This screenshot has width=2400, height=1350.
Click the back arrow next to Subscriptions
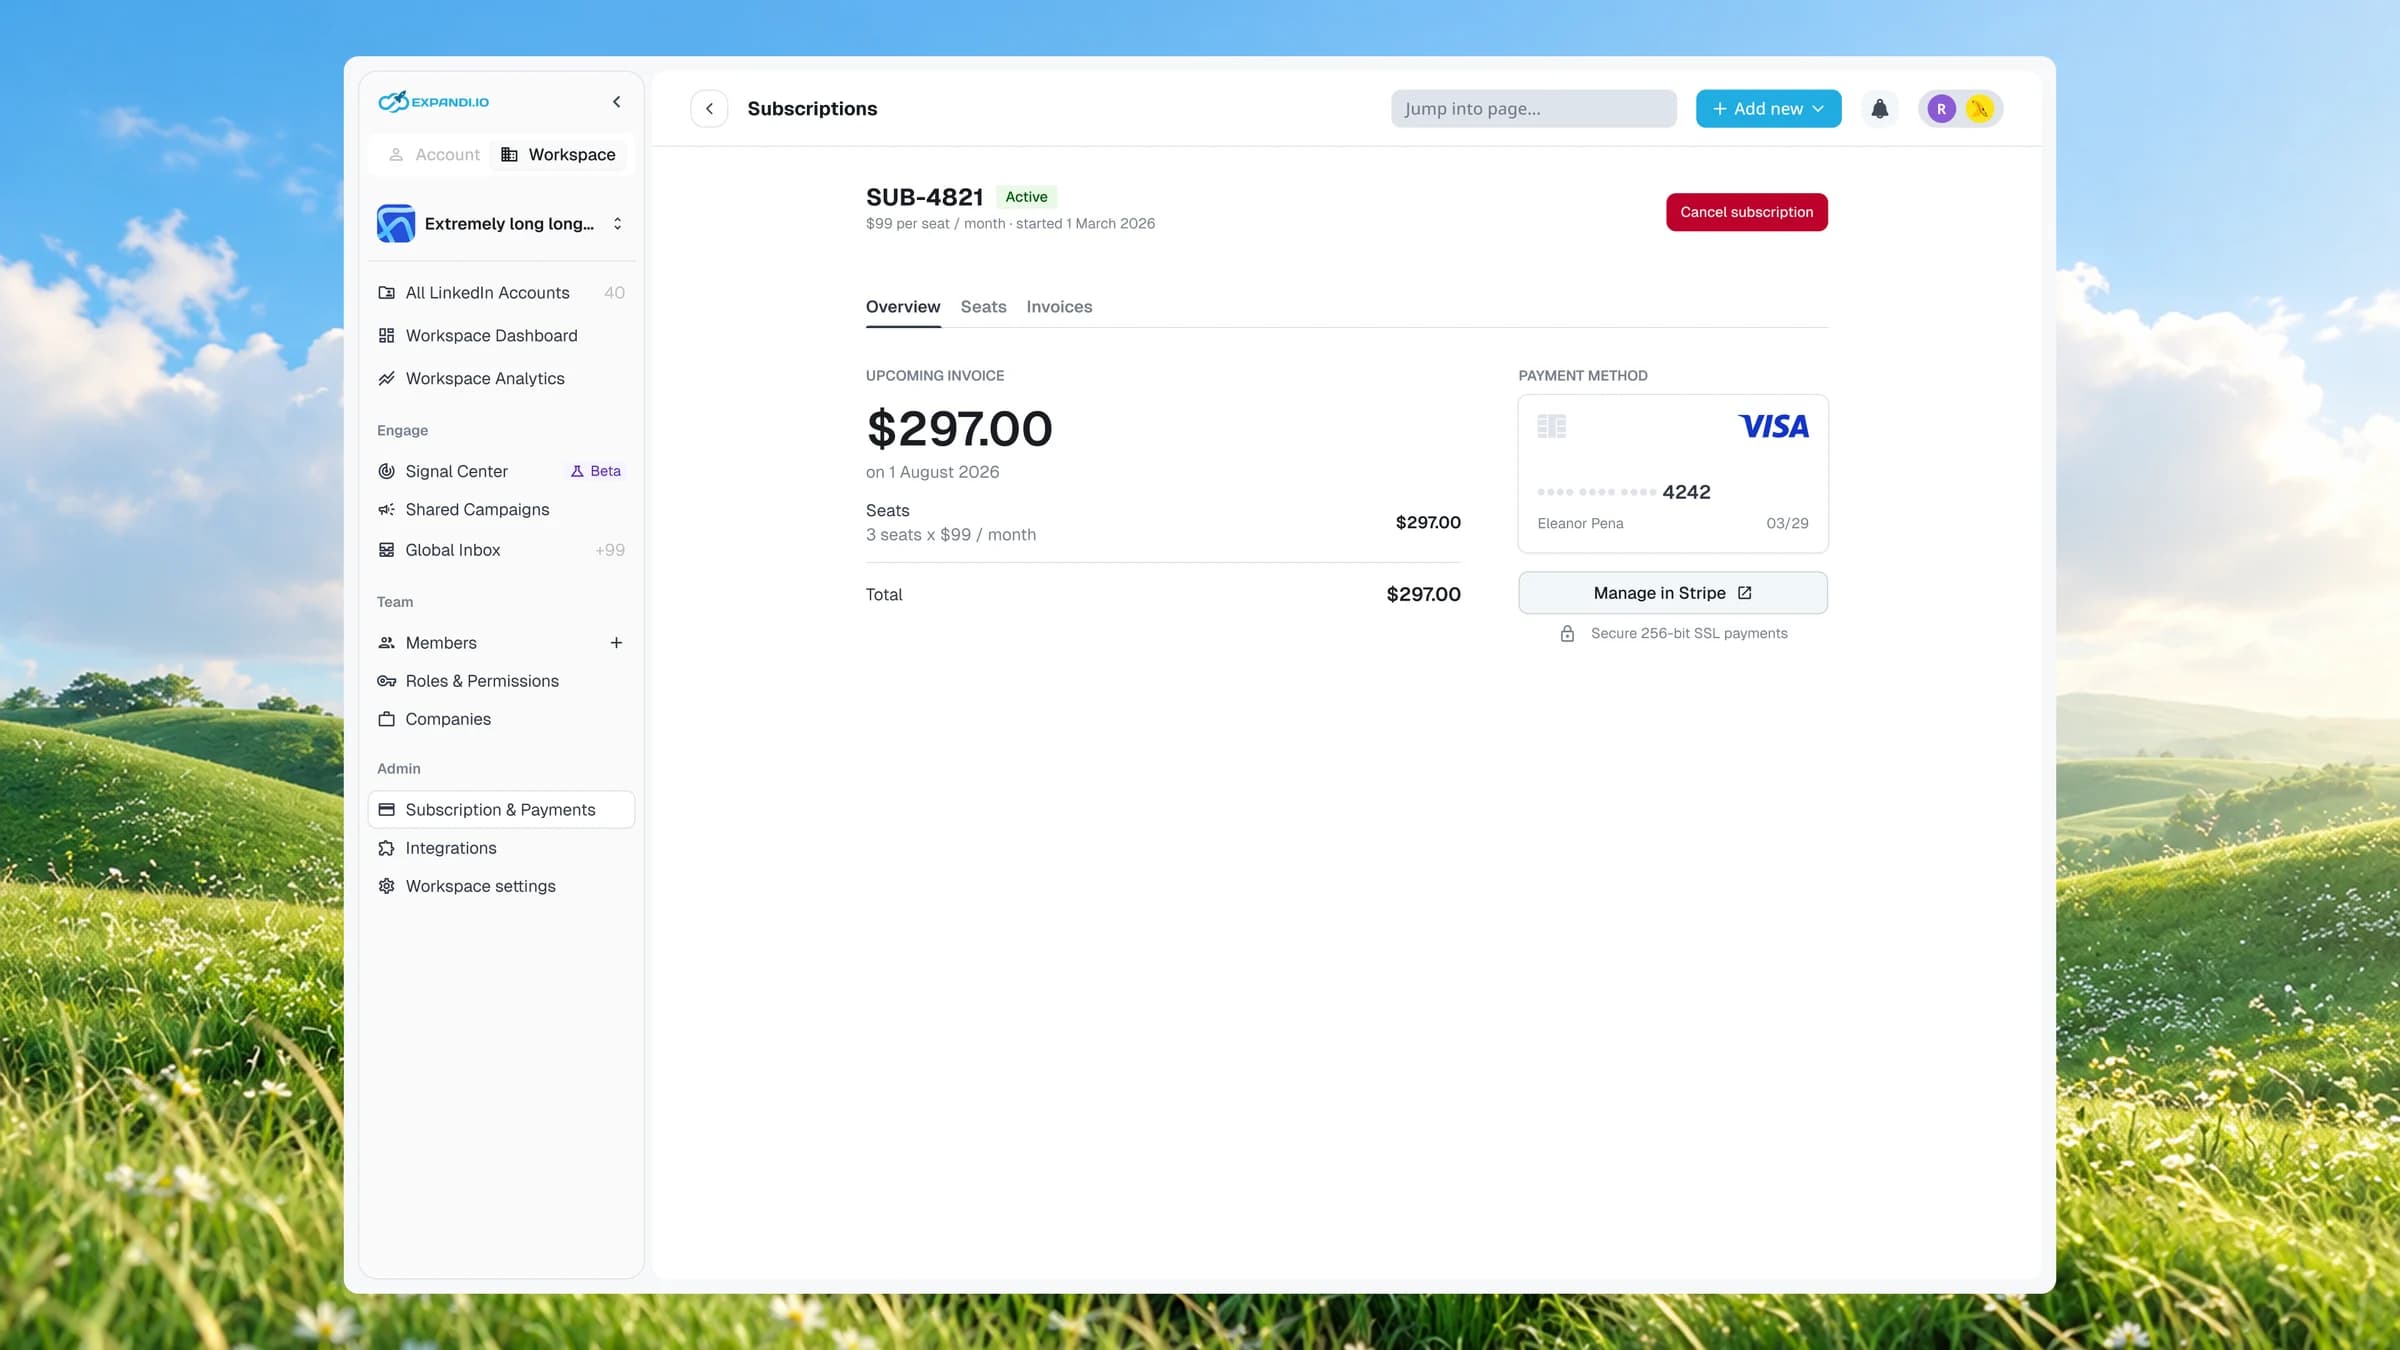point(709,109)
